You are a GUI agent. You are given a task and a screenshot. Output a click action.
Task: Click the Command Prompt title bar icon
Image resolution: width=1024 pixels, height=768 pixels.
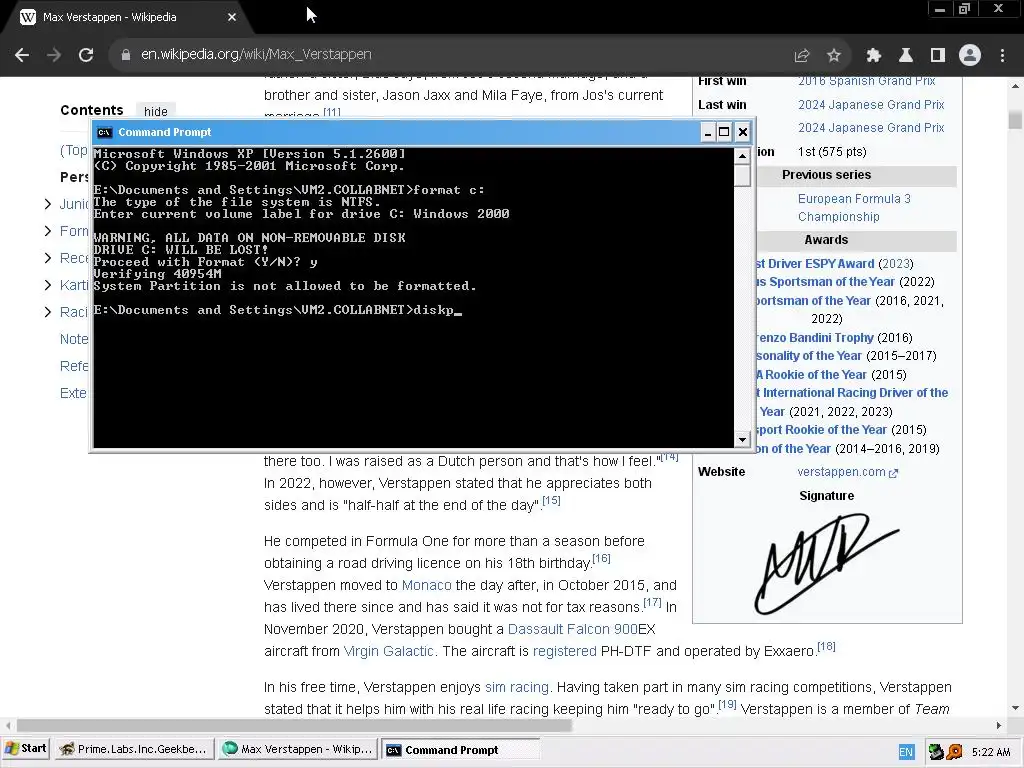point(104,133)
